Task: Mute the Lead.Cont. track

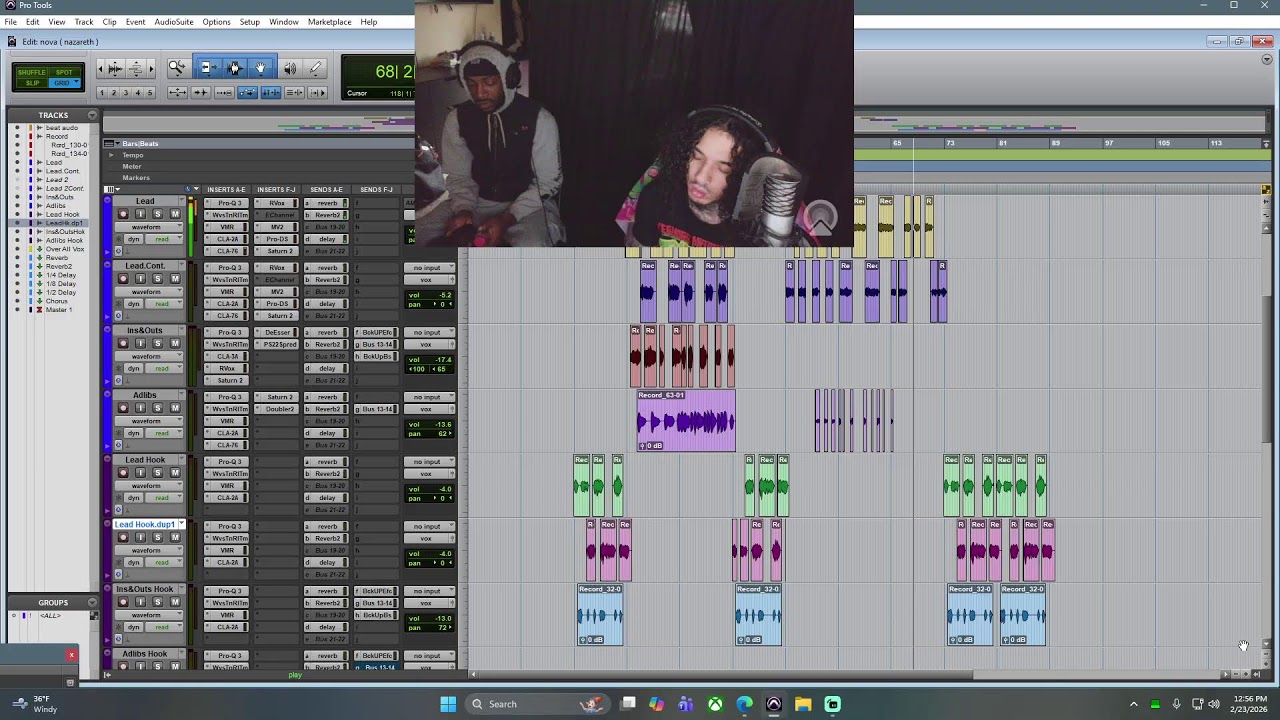Action: point(175,279)
